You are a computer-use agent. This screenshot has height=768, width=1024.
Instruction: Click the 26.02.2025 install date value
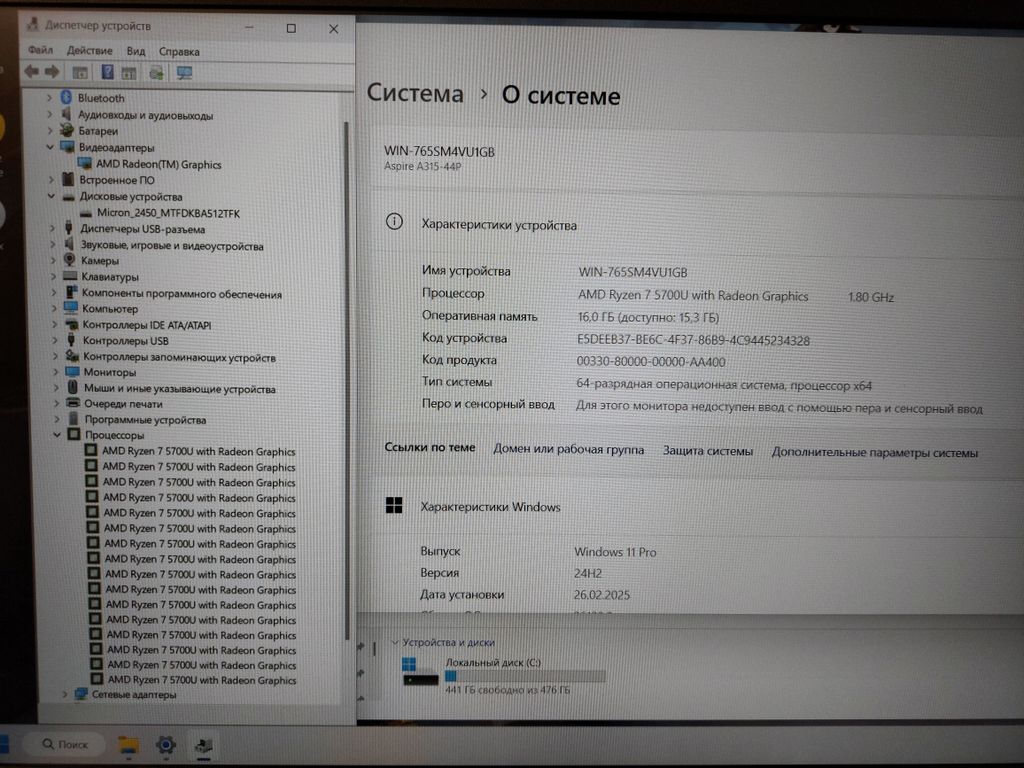601,595
